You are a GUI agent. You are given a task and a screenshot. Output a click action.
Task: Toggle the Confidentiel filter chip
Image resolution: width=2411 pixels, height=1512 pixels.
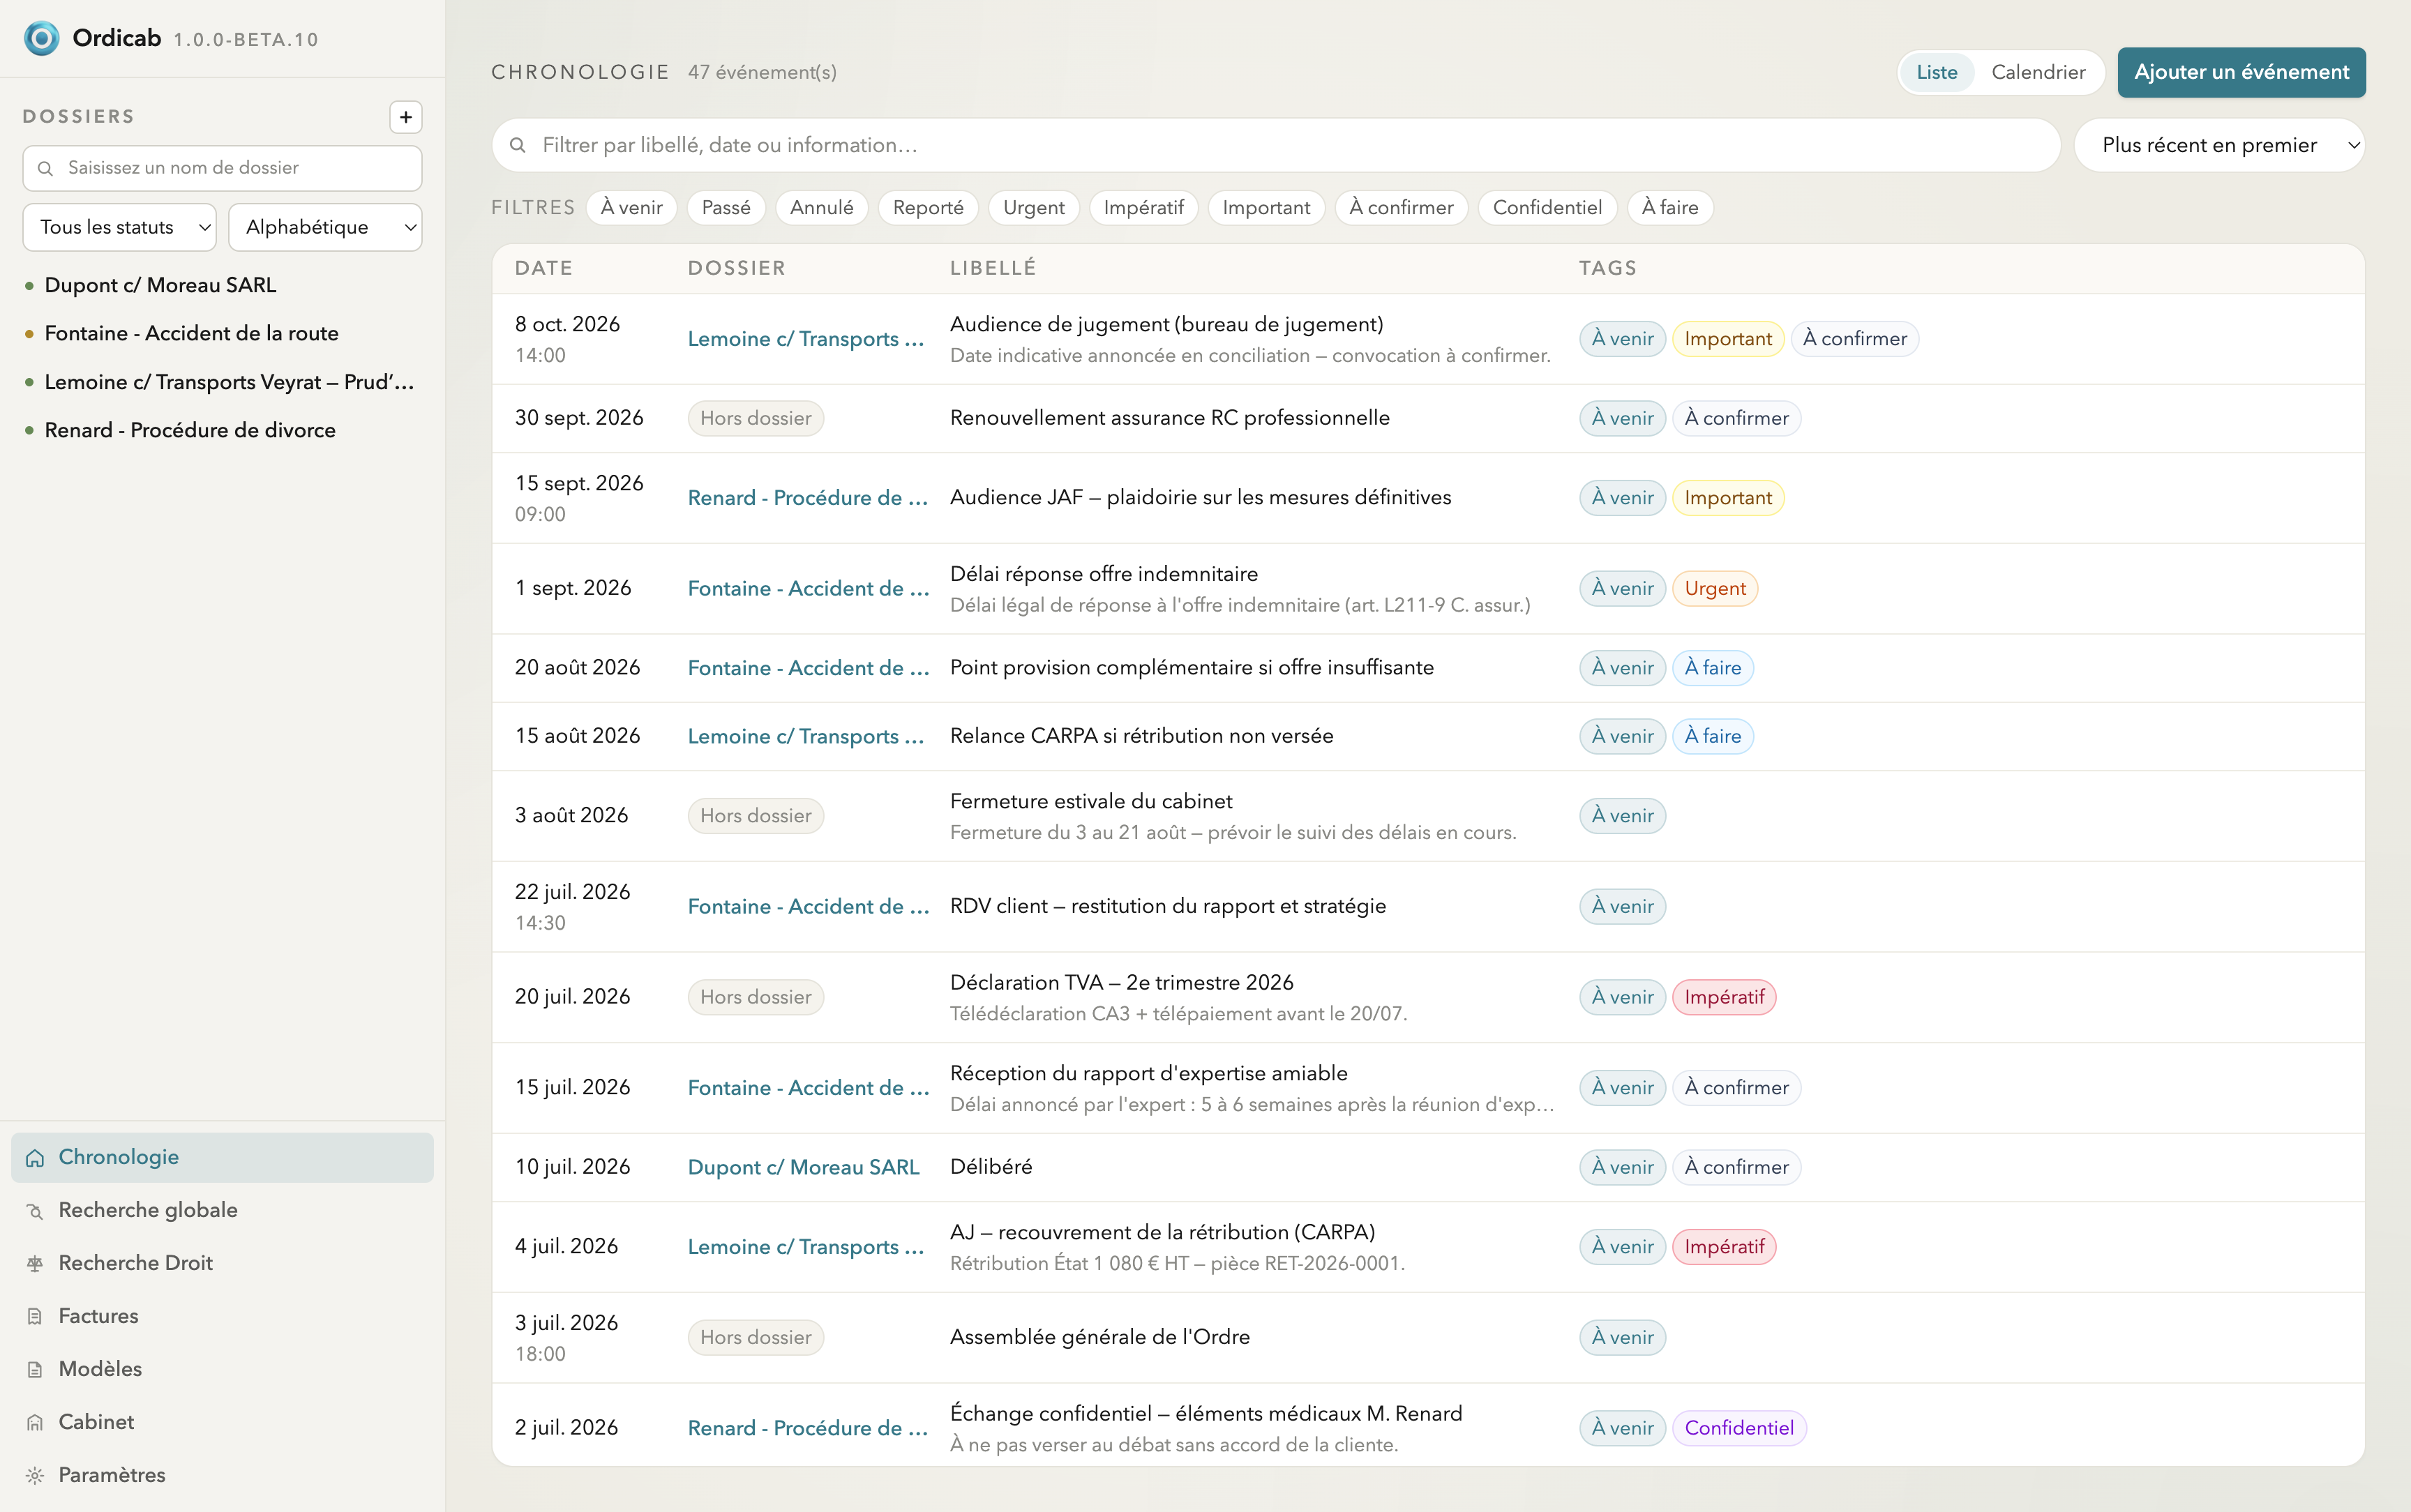[1546, 207]
